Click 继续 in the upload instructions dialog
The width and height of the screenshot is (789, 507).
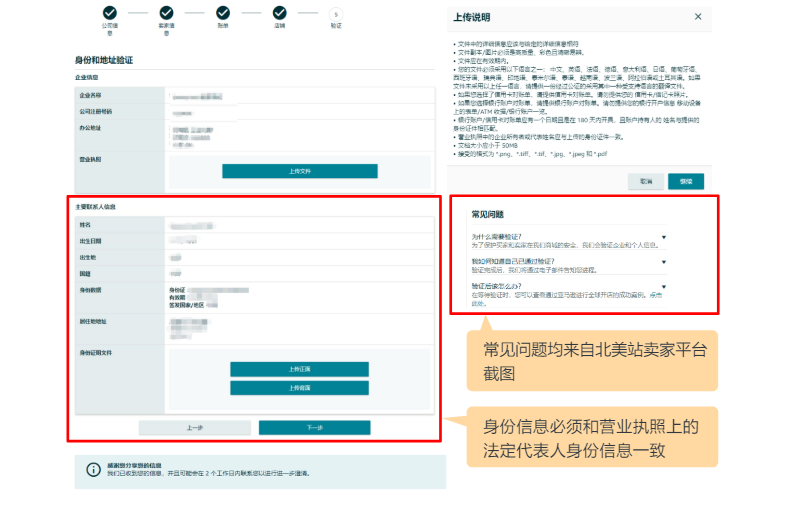(x=686, y=181)
